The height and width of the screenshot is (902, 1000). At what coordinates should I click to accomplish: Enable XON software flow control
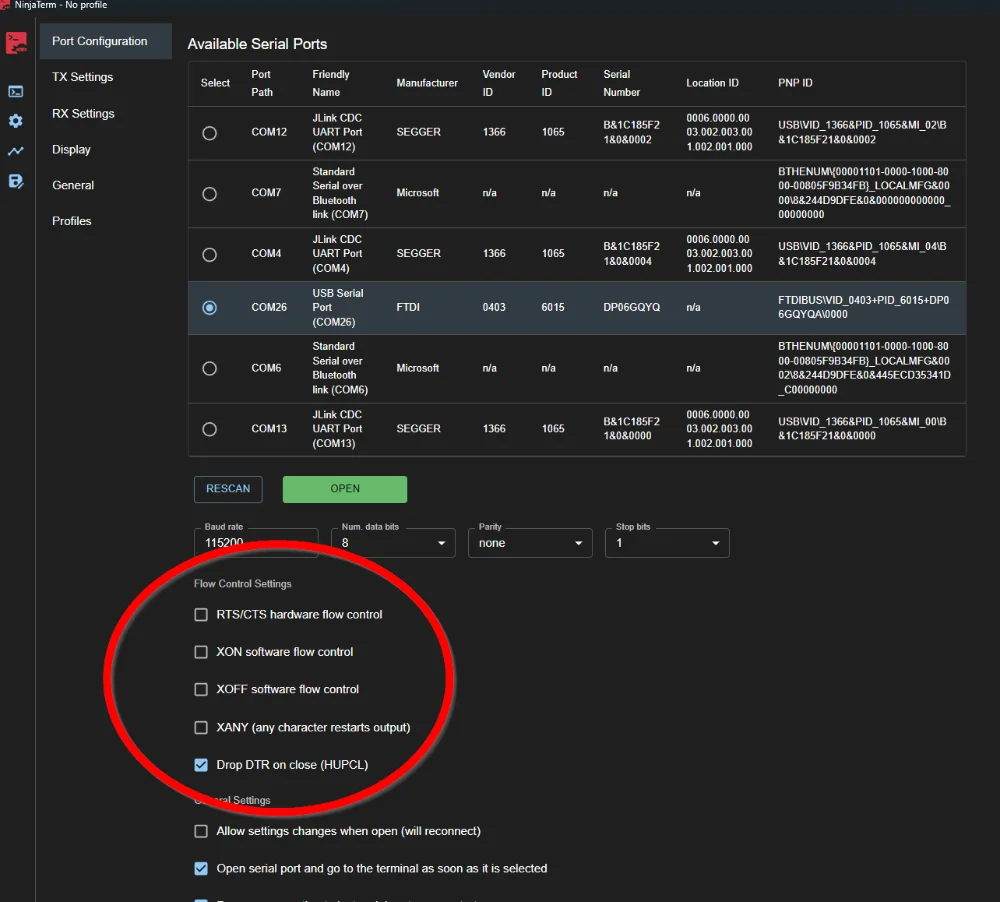pyautogui.click(x=201, y=652)
